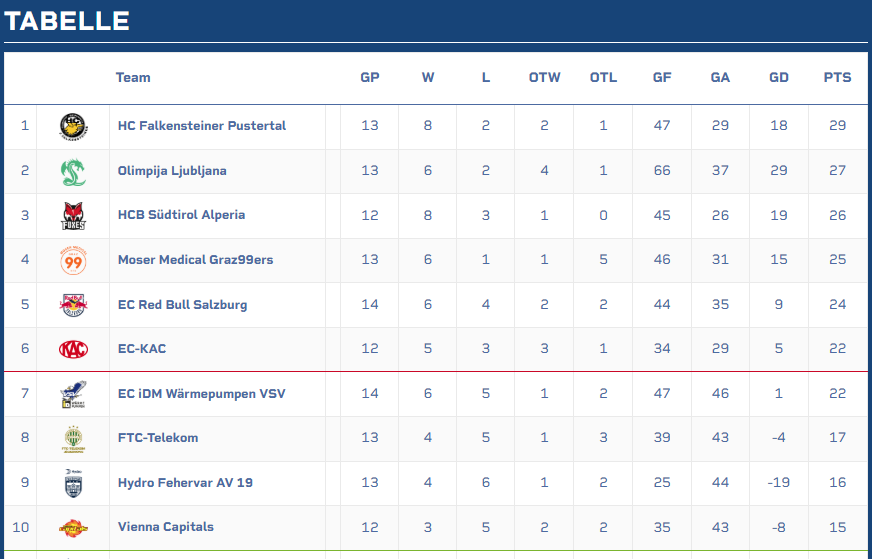This screenshot has height=559, width=872.
Task: Click the EC Red Bull Salzburg logo
Action: [72, 305]
